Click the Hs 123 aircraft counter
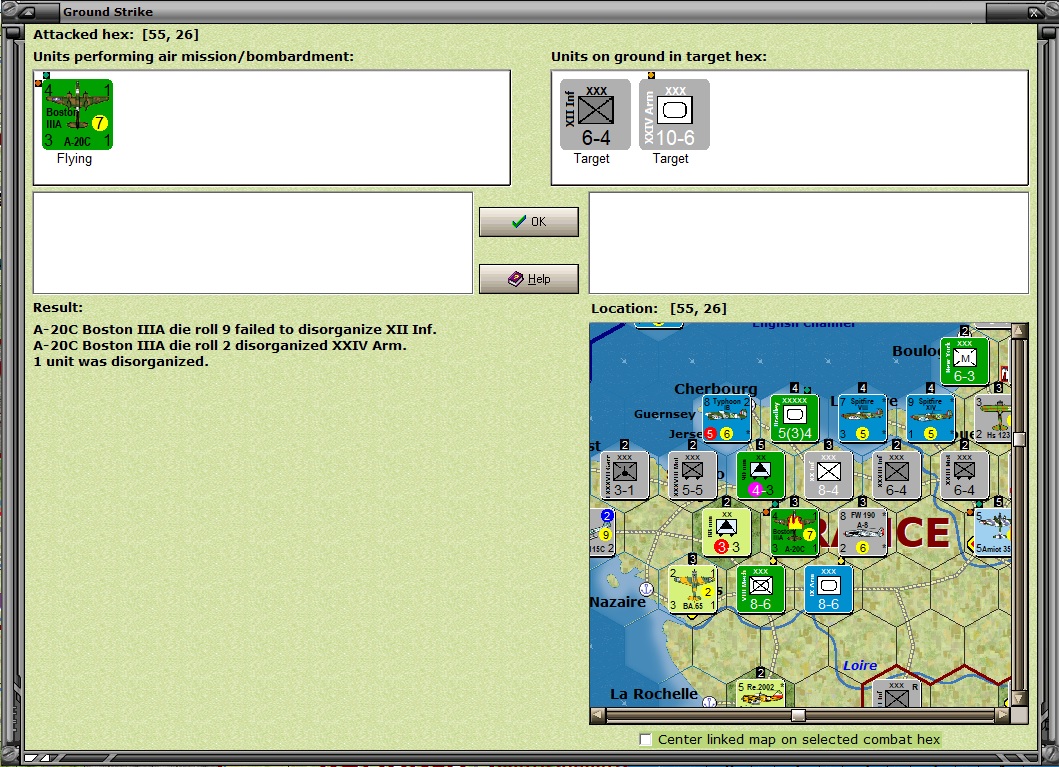Image resolution: width=1059 pixels, height=767 pixels. click(993, 419)
